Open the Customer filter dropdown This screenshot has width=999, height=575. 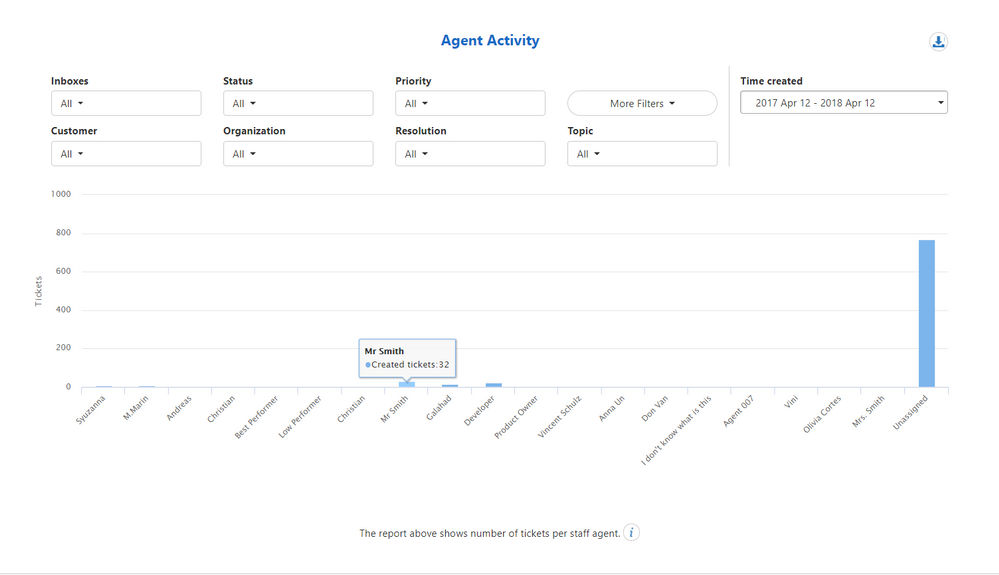126,153
